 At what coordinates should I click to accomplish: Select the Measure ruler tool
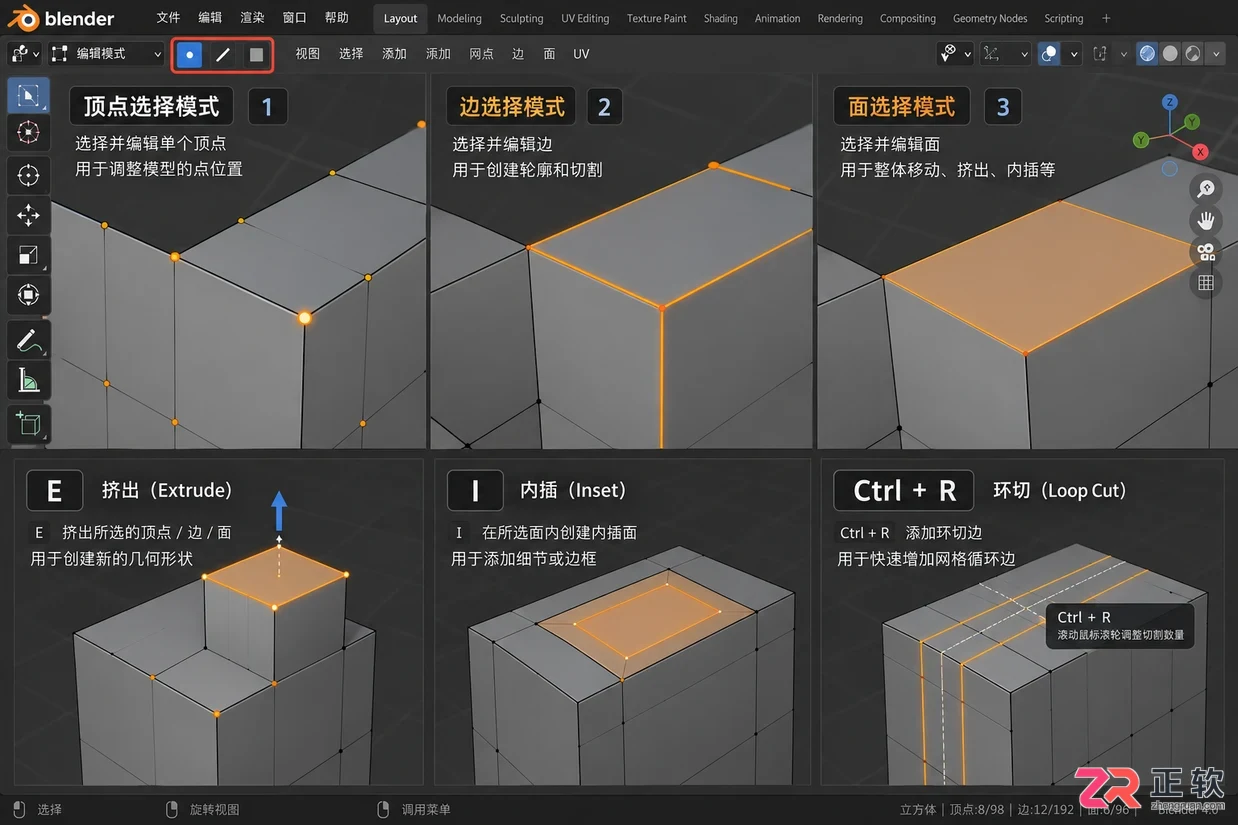(28, 379)
